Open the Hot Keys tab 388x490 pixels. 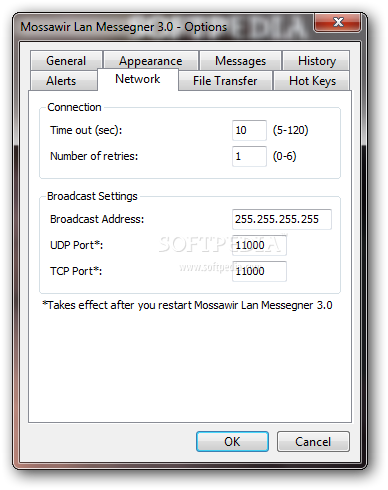(312, 81)
